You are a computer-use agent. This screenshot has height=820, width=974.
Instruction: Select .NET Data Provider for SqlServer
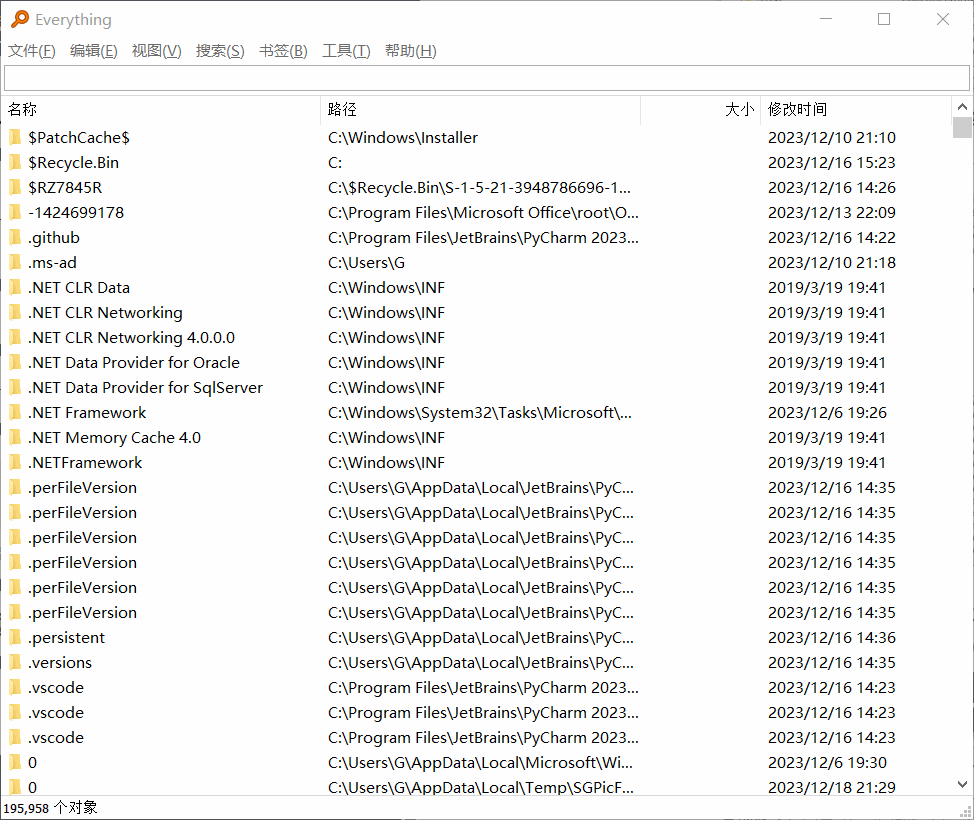tap(145, 388)
